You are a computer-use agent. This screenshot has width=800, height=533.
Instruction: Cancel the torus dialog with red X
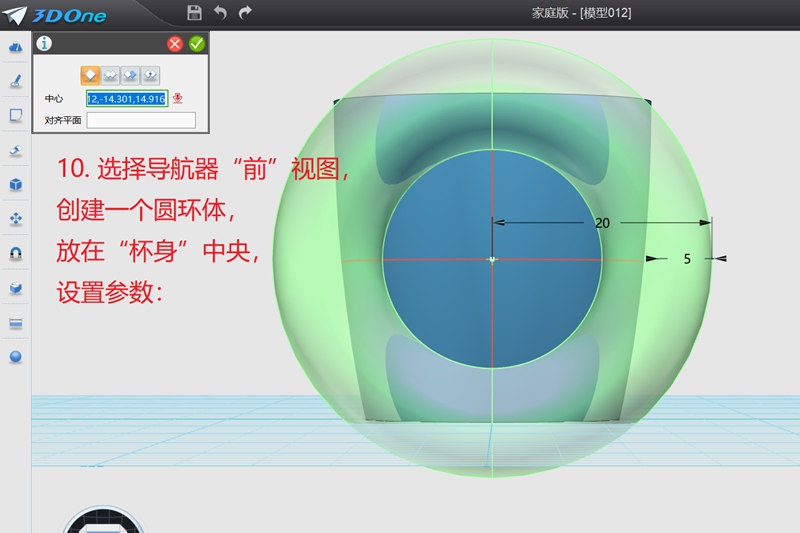(175, 44)
